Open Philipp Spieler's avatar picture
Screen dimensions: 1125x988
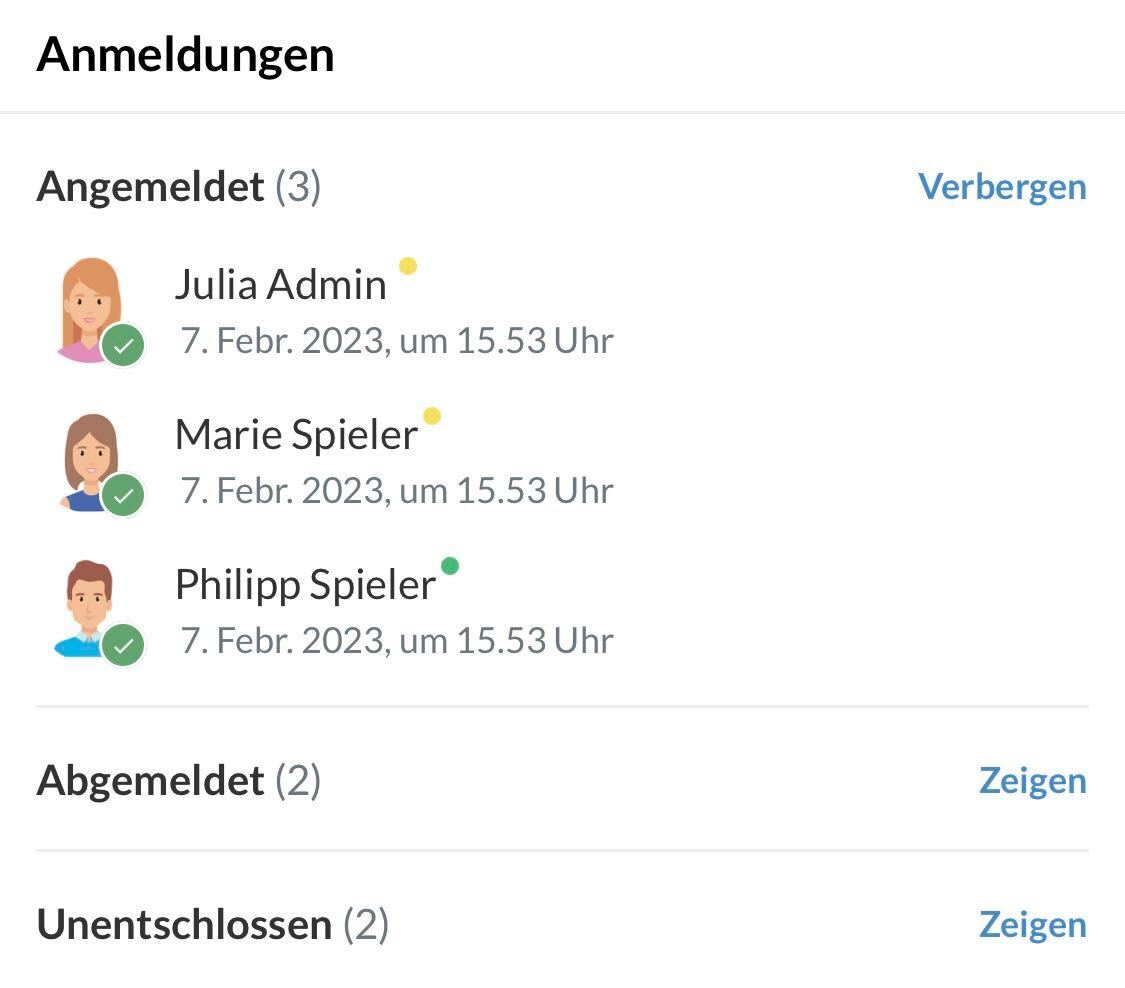[88, 609]
